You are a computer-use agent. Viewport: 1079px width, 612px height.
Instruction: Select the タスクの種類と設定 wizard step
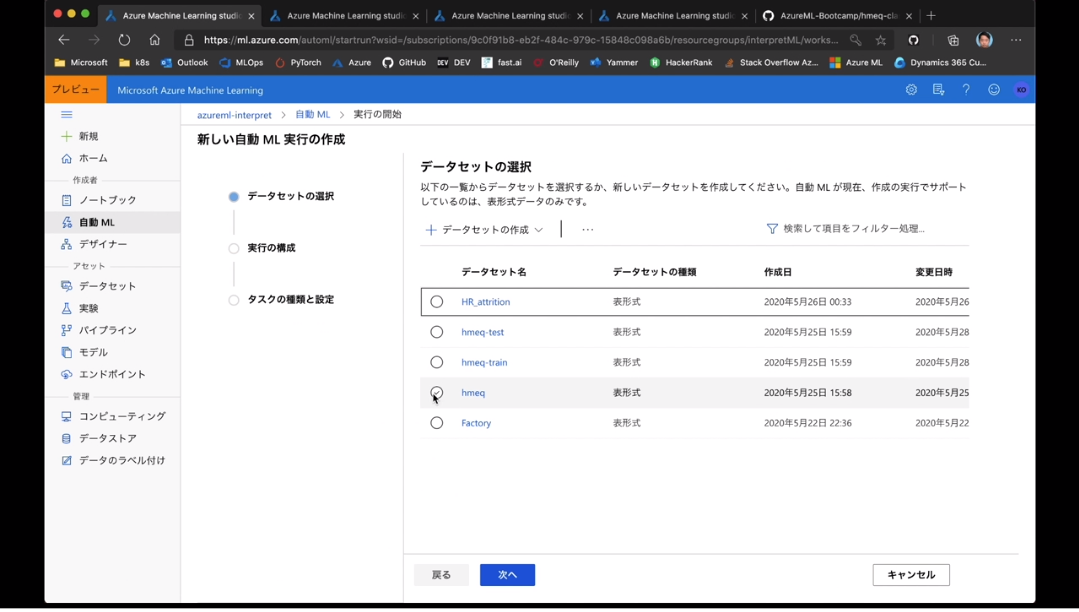coord(290,299)
